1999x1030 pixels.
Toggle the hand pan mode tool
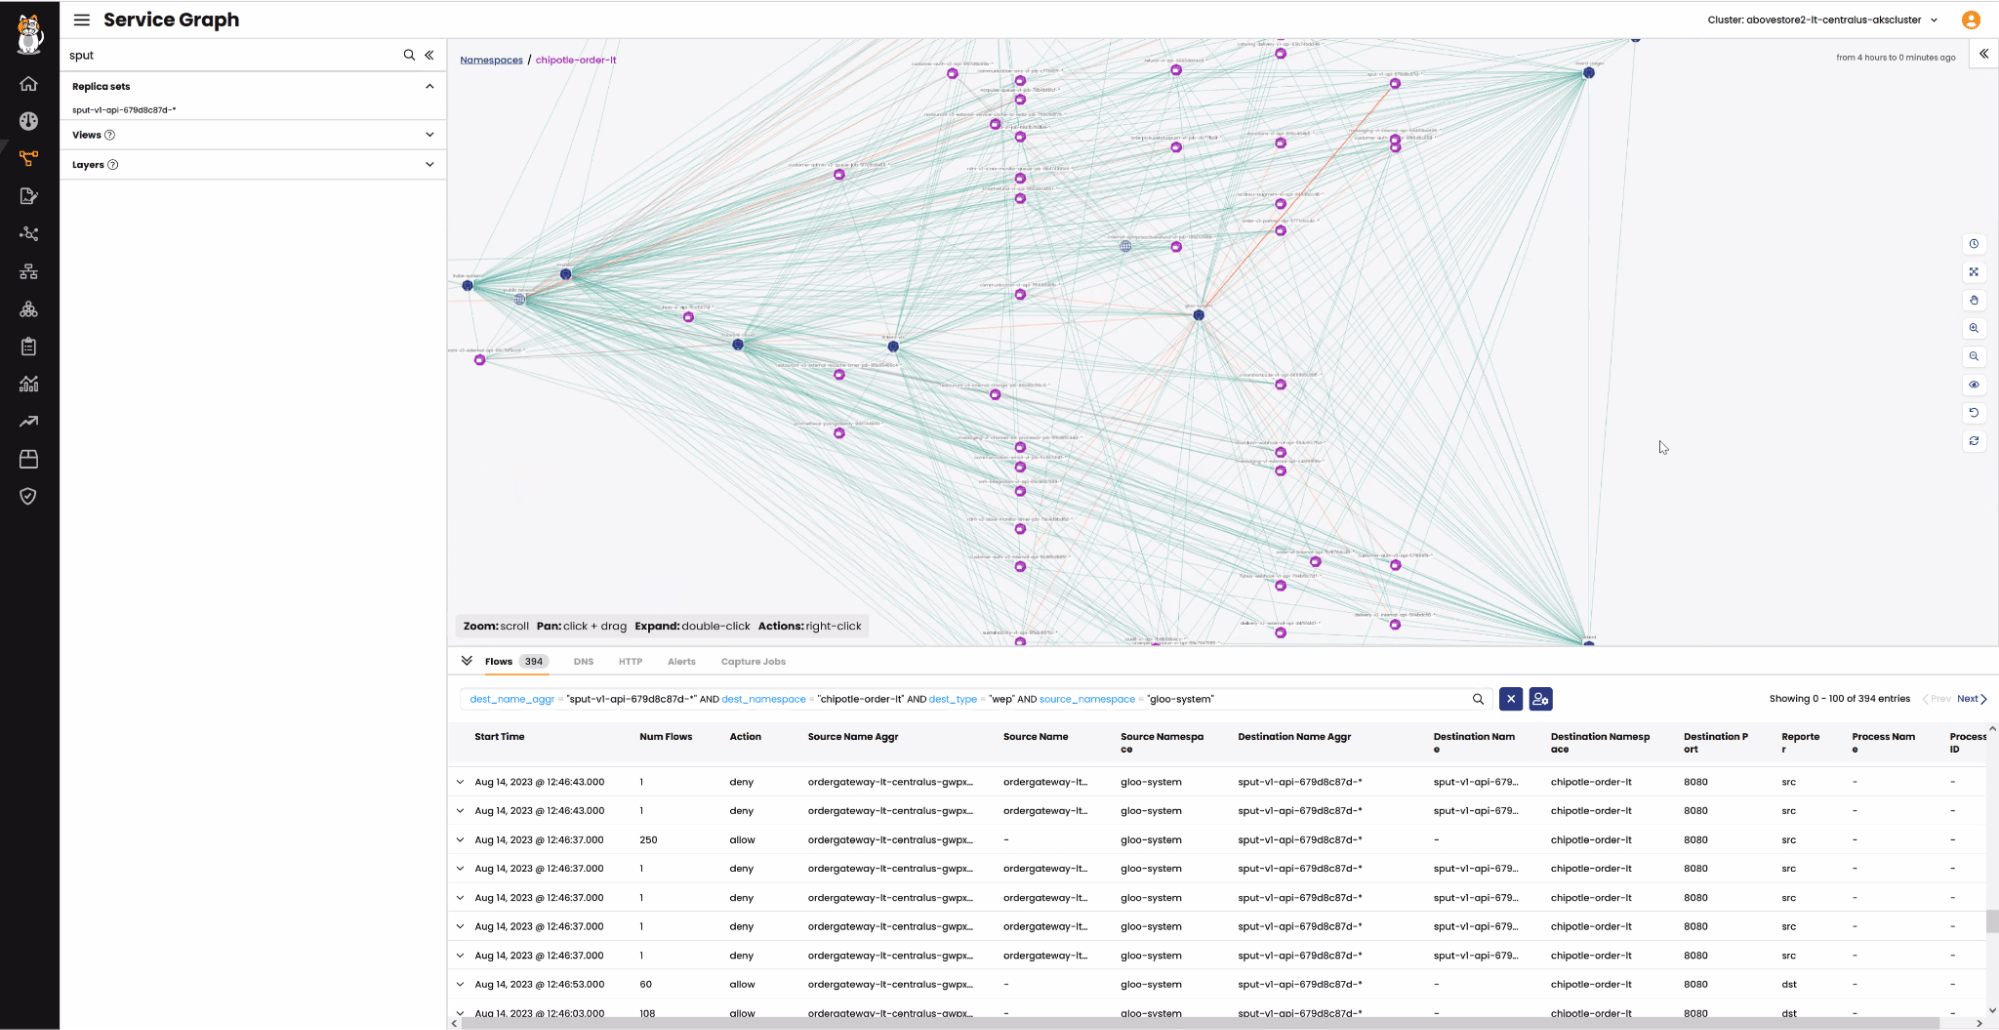pos(1974,300)
